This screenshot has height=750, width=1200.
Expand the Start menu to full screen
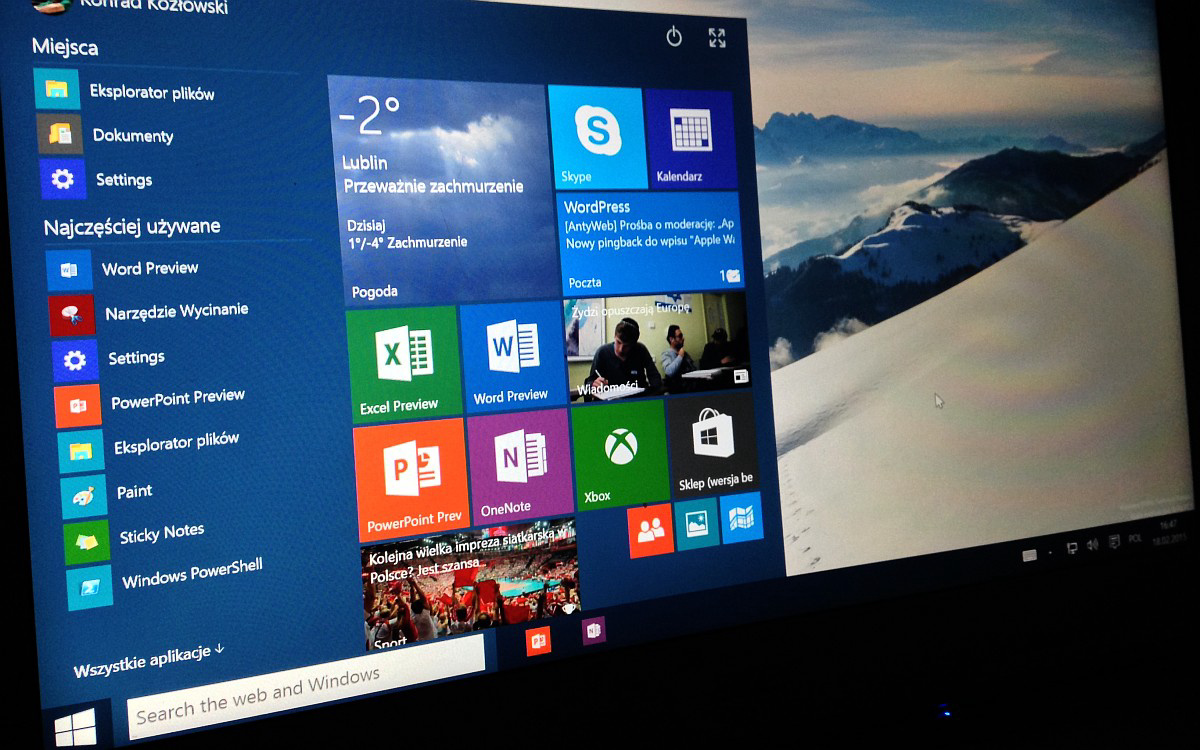717,38
